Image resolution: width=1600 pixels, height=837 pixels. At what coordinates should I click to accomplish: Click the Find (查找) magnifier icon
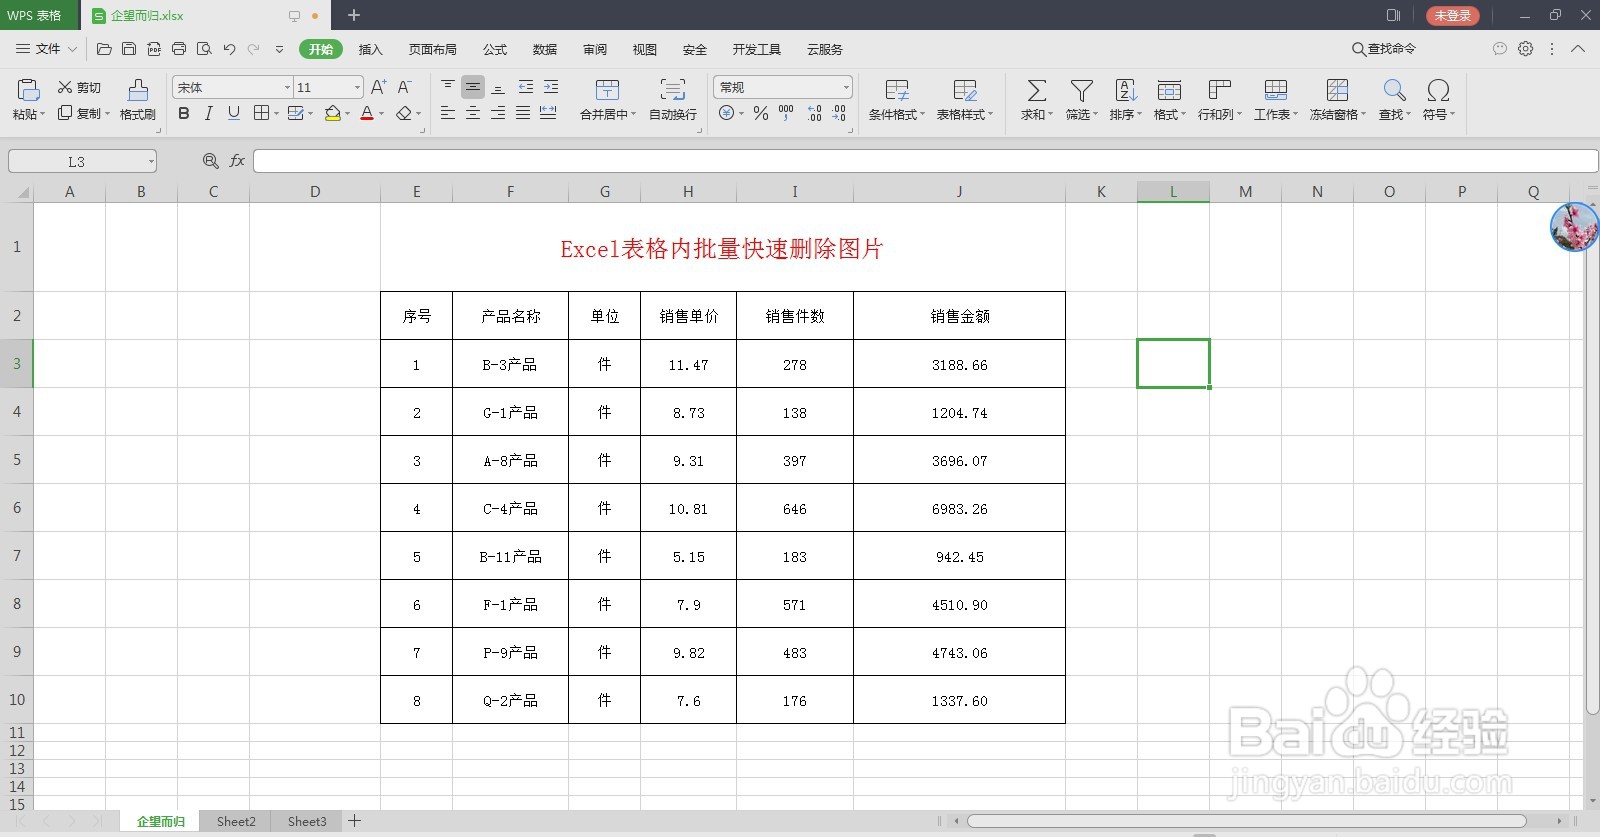coord(1394,90)
